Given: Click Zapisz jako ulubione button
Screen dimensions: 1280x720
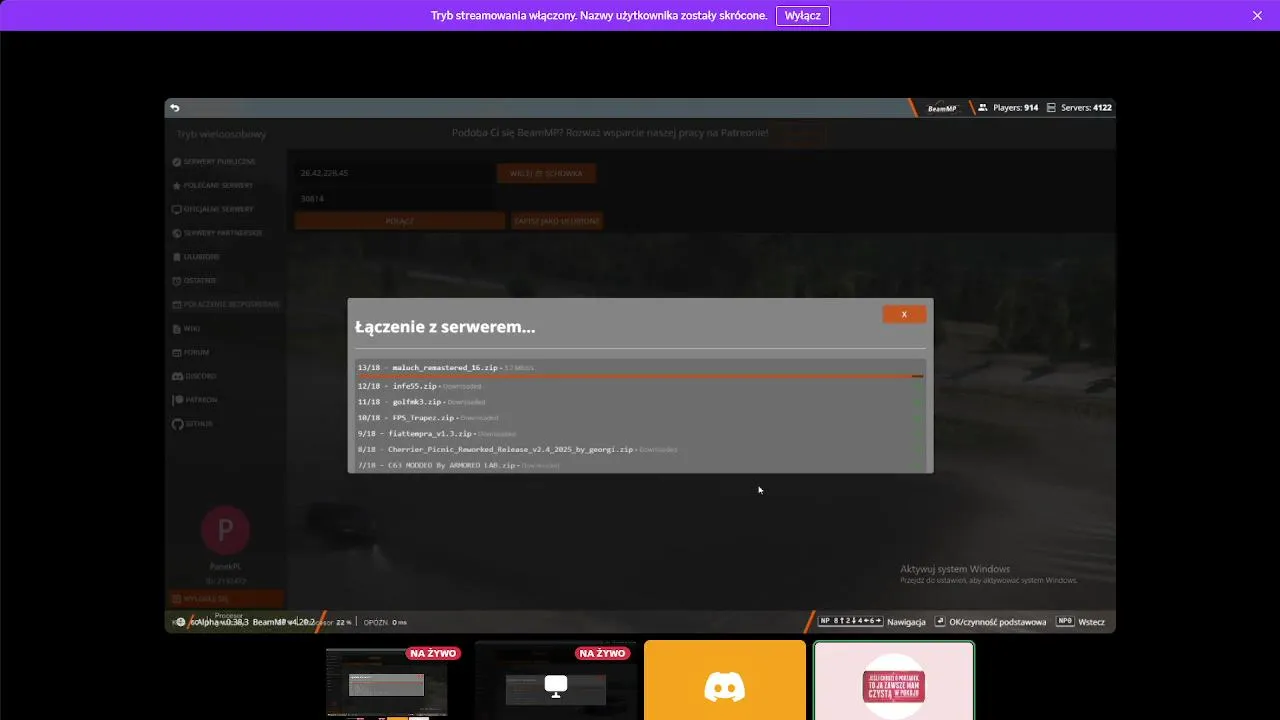Looking at the screenshot, I should click(x=557, y=221).
